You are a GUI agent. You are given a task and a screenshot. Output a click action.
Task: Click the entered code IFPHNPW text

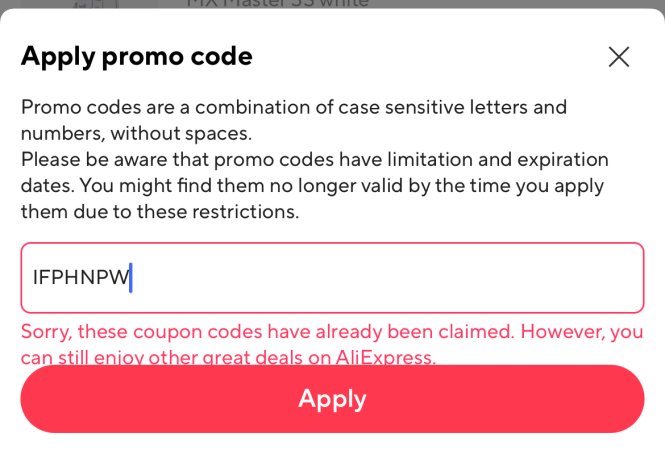[81, 277]
